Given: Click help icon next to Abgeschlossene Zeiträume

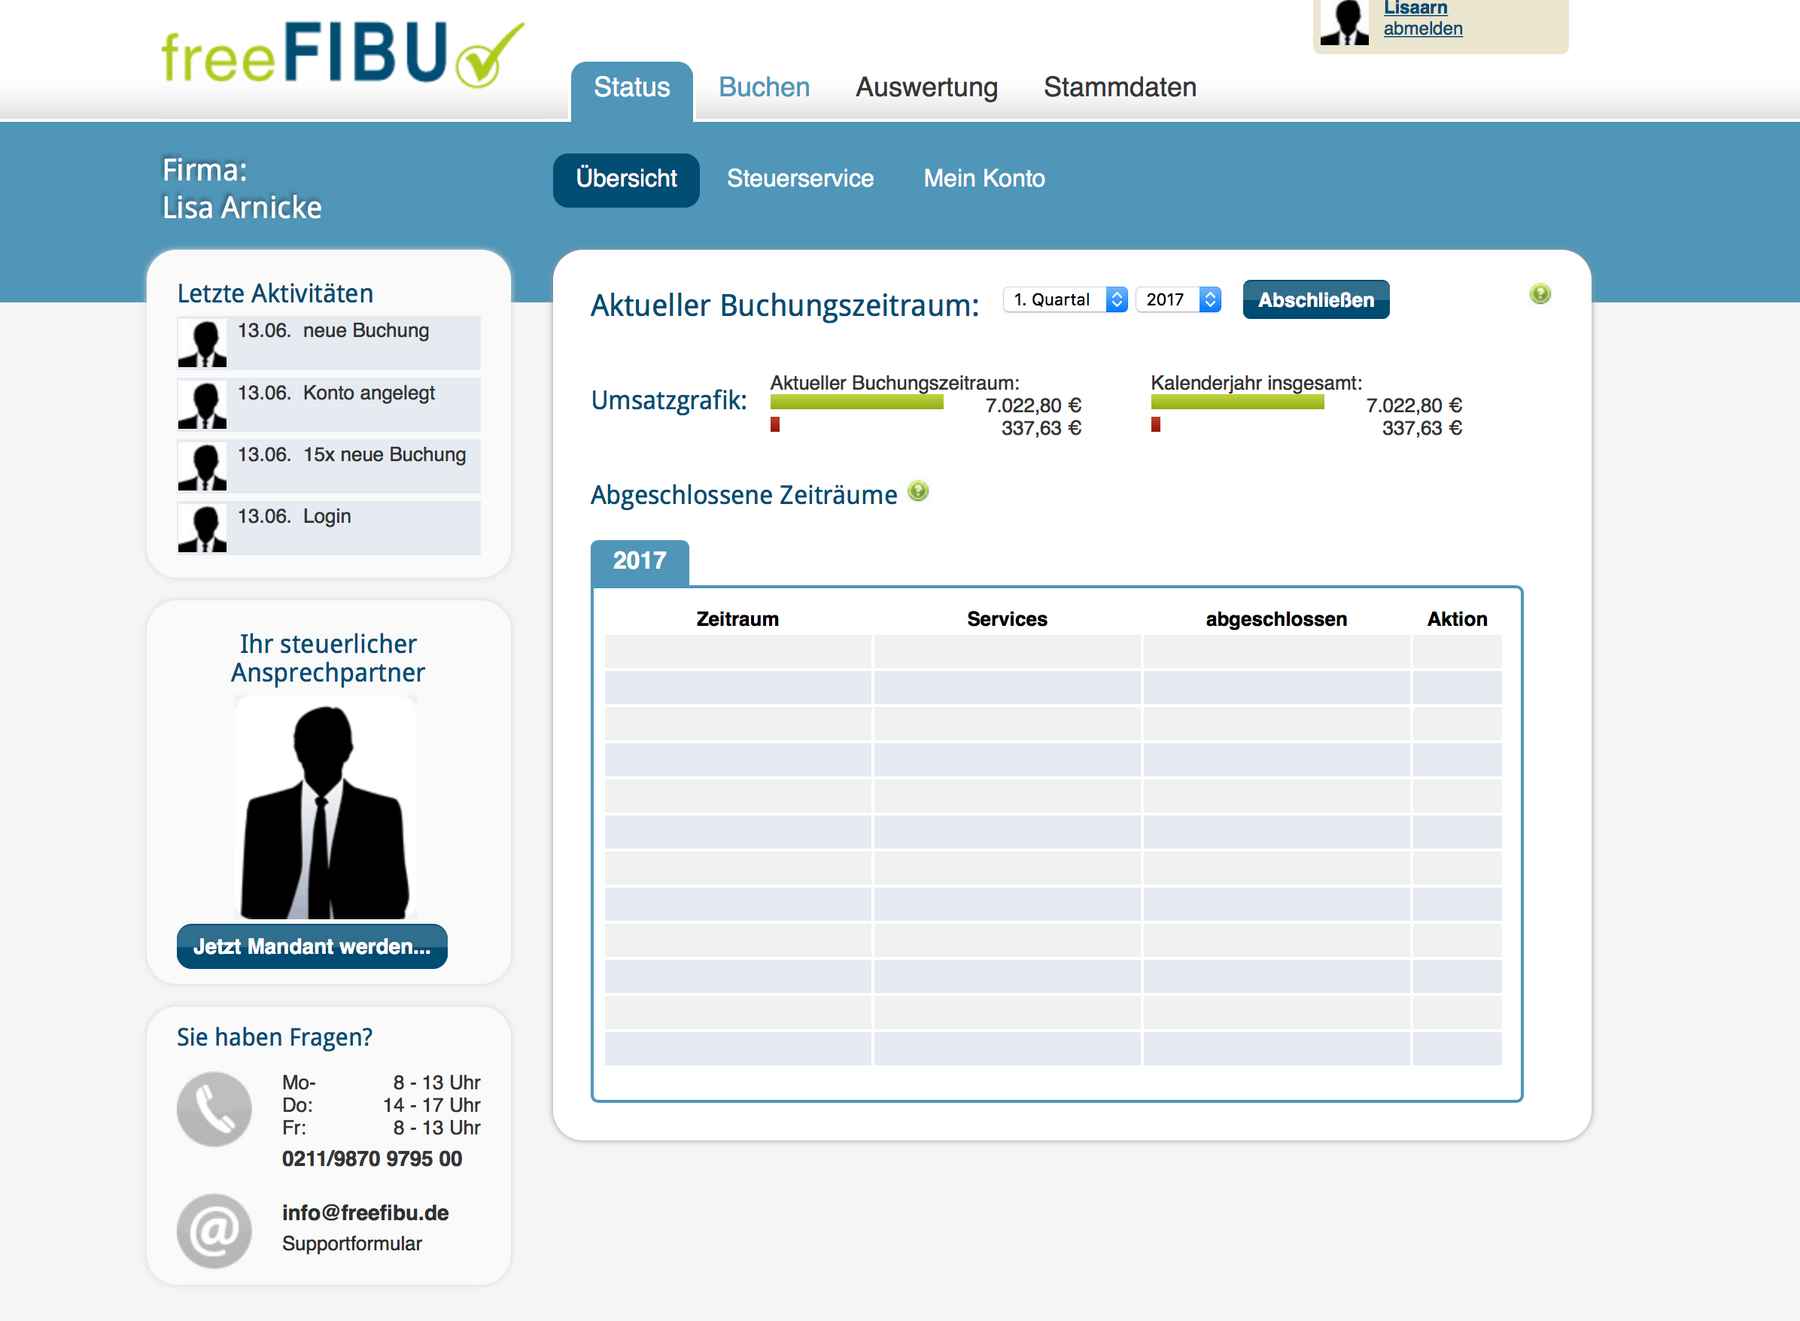Looking at the screenshot, I should point(918,491).
